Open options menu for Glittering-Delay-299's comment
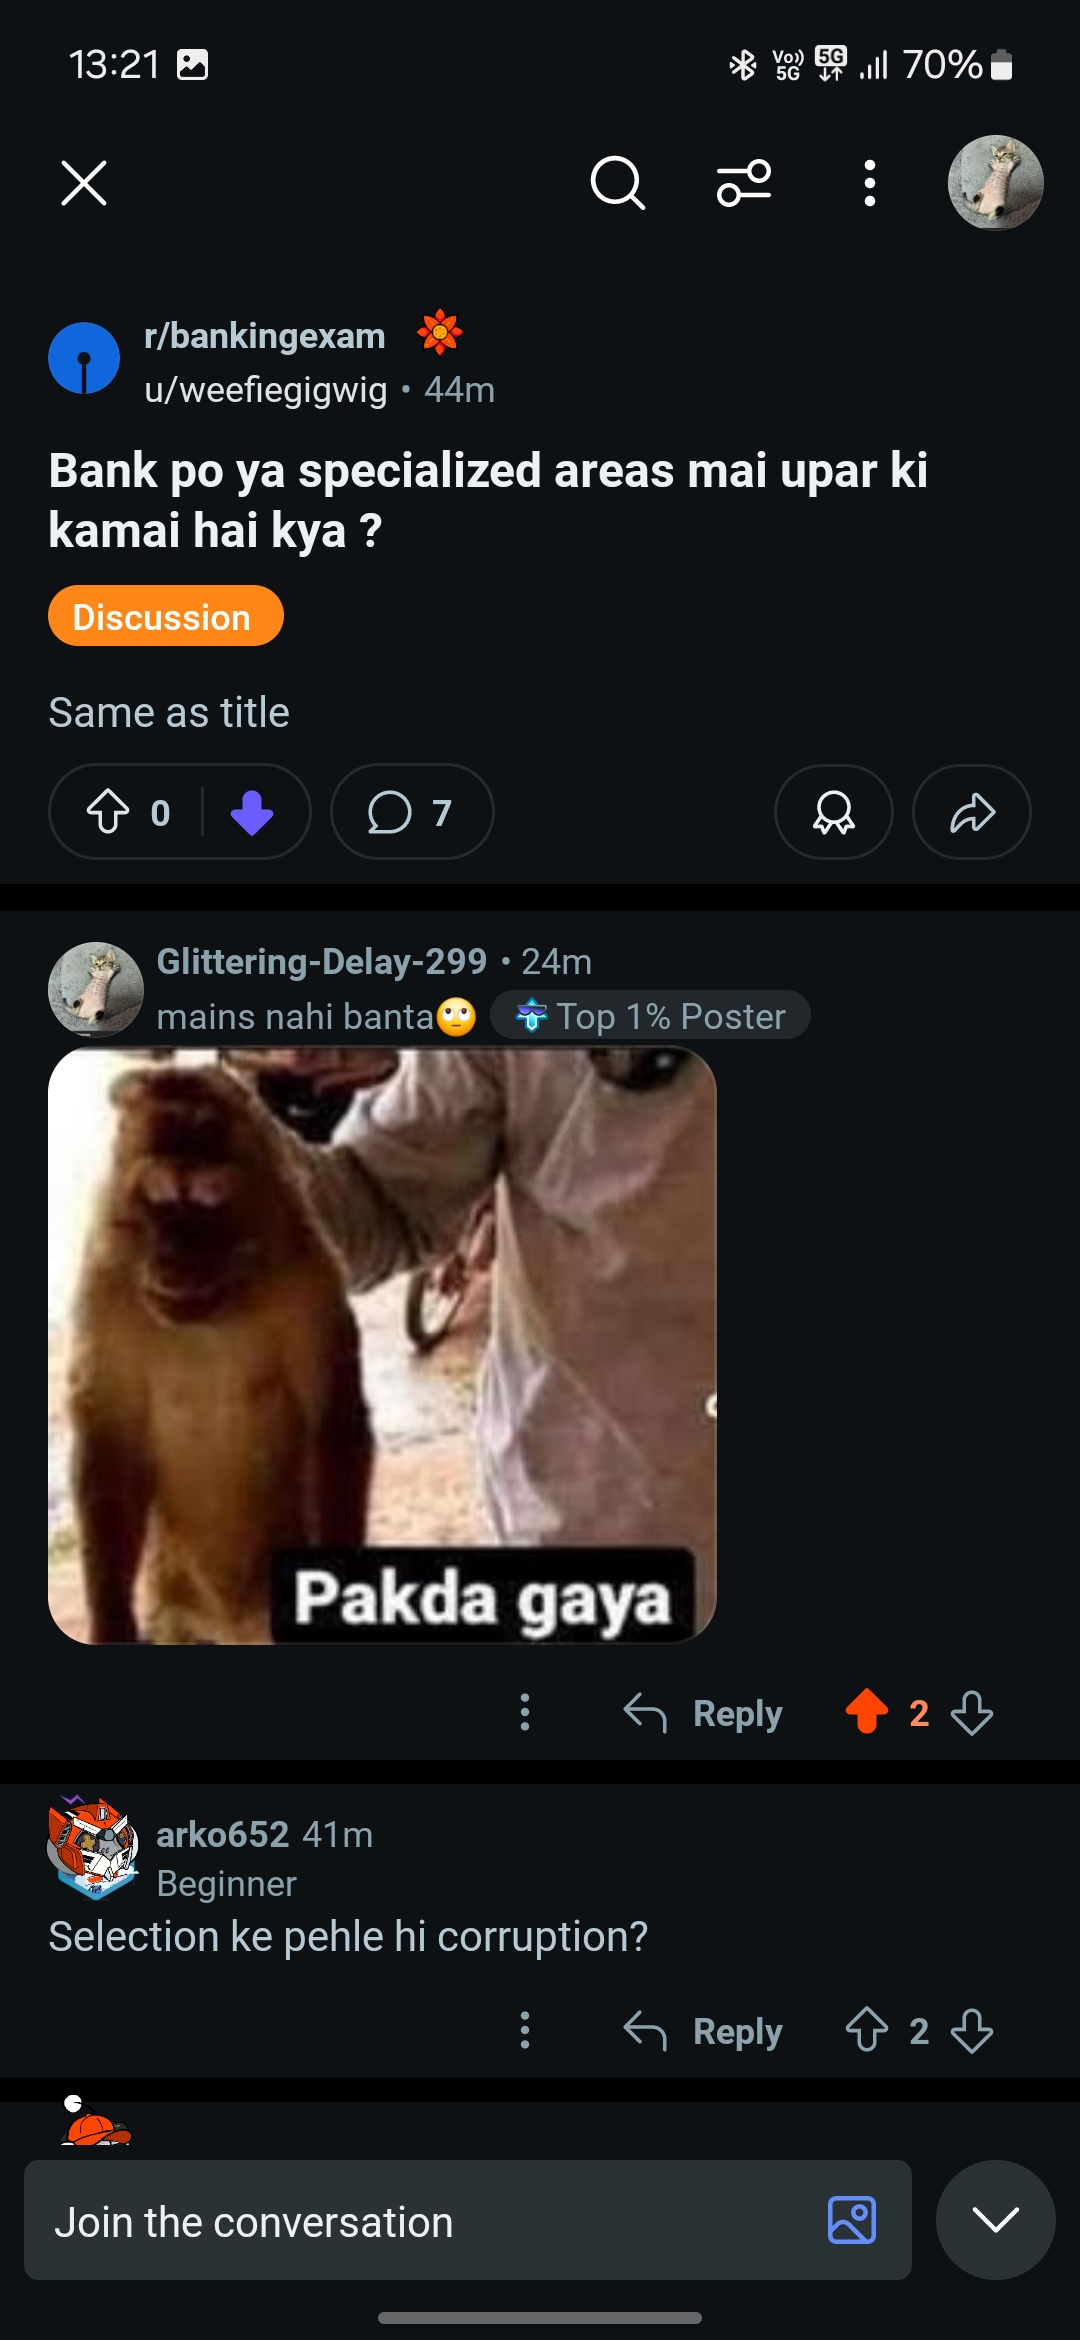Viewport: 1080px width, 2340px height. (525, 1712)
